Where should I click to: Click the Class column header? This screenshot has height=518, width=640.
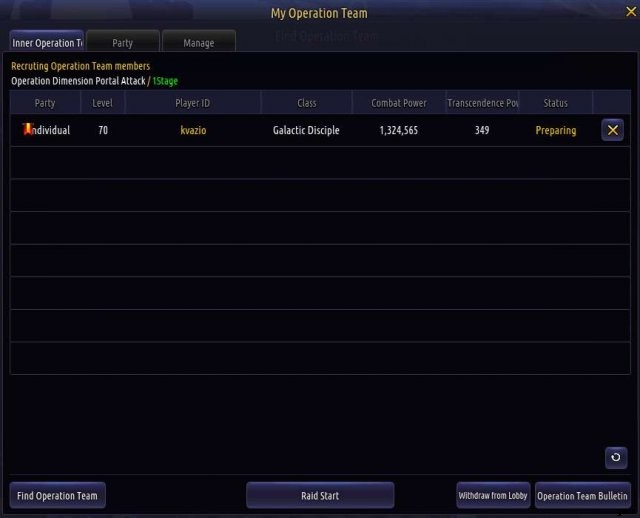tap(307, 103)
